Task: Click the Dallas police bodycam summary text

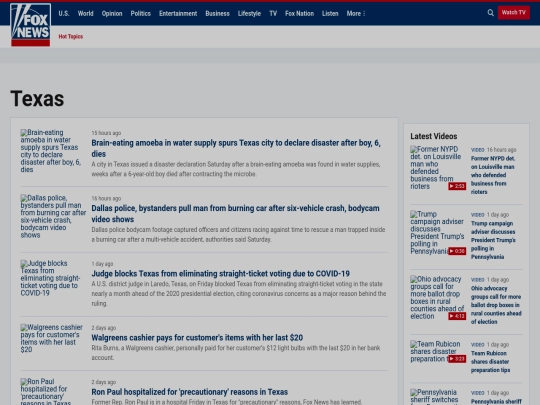Action: pos(238,235)
